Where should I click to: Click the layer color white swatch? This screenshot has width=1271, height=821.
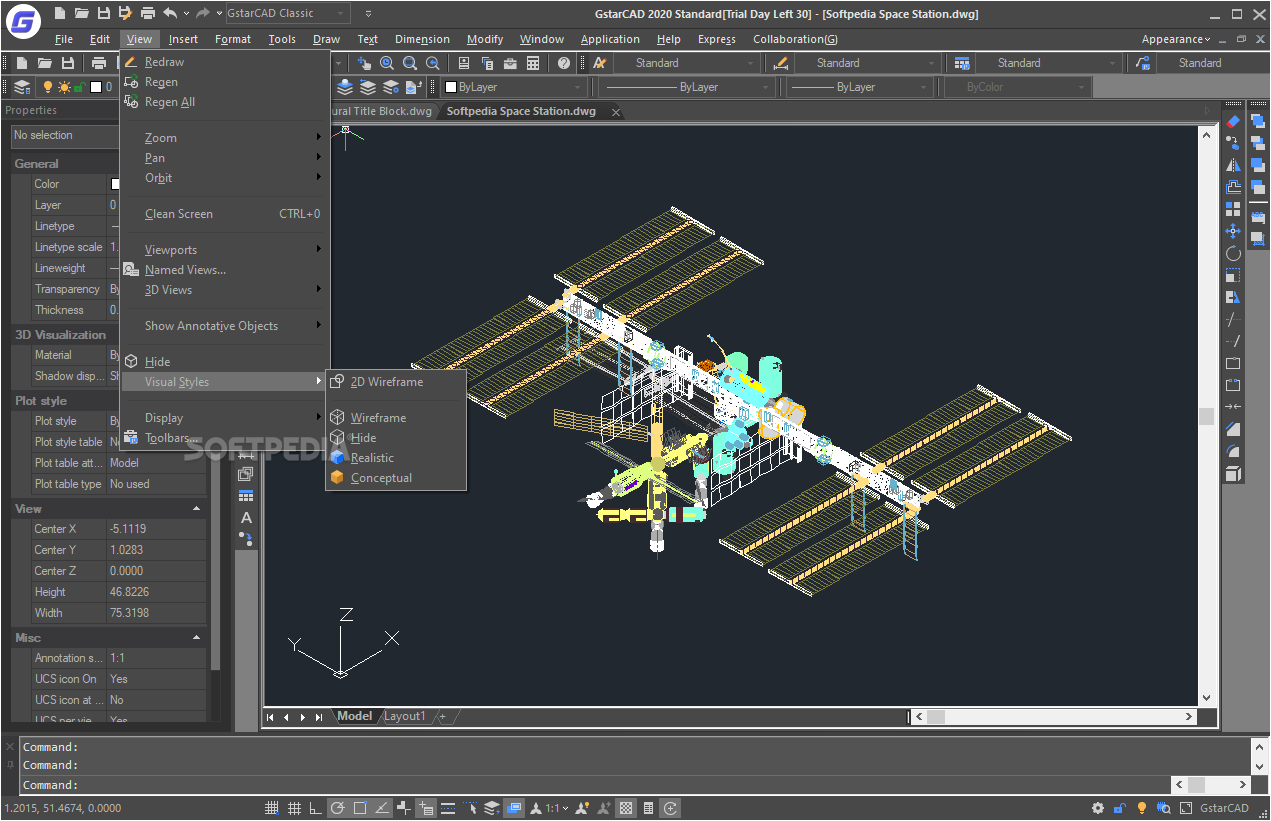96,87
